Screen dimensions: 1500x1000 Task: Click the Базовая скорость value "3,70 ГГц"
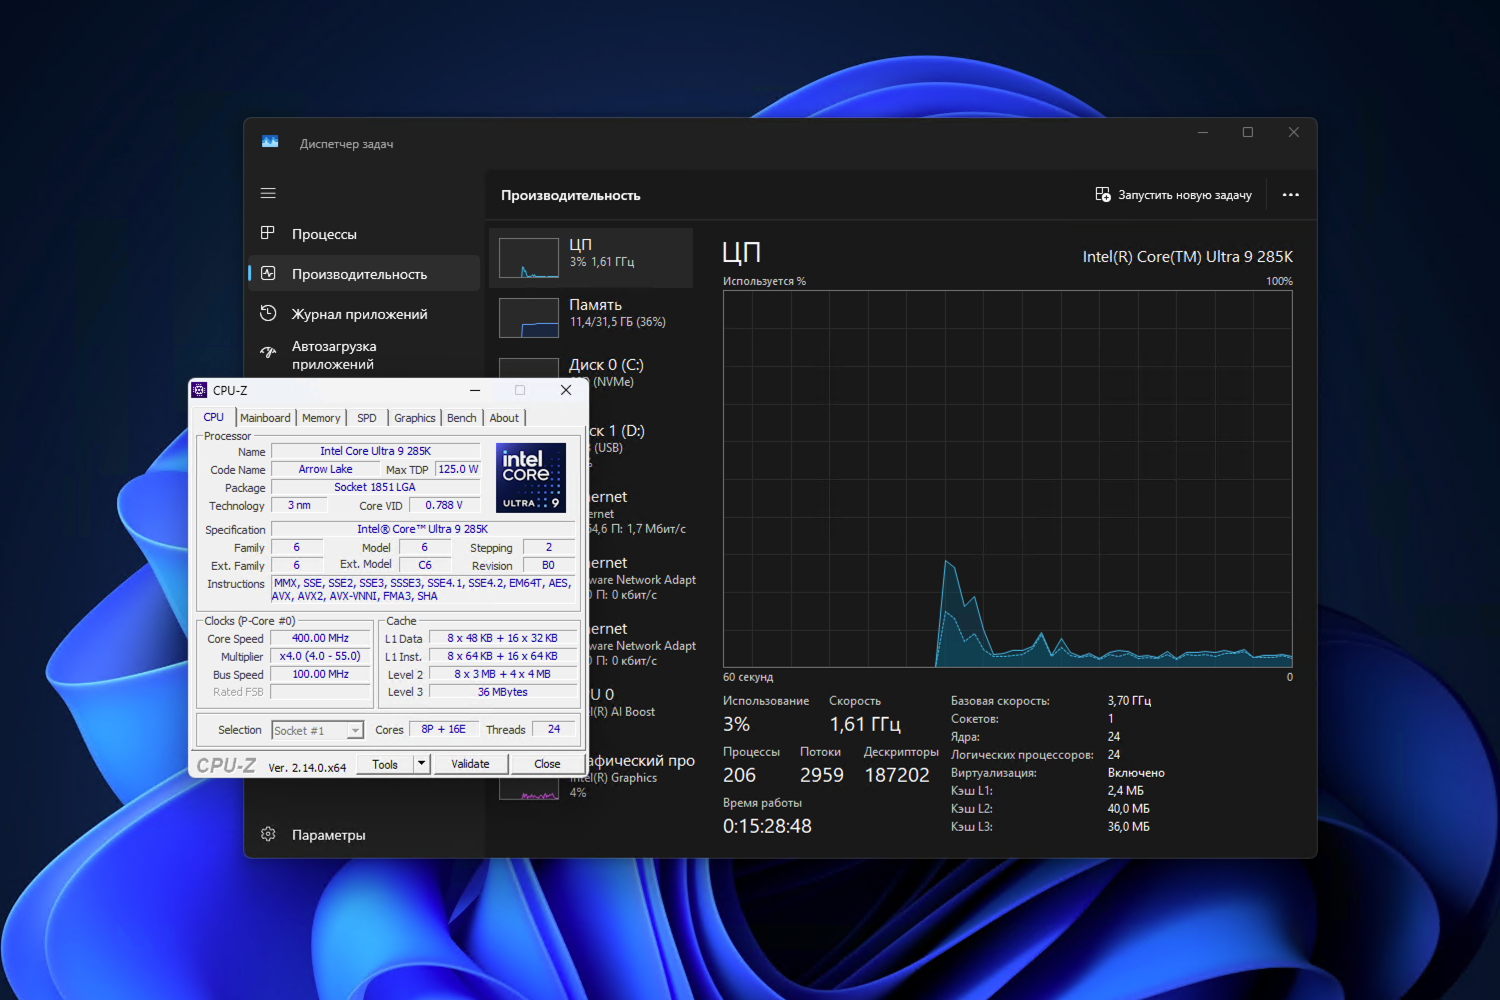(1129, 701)
